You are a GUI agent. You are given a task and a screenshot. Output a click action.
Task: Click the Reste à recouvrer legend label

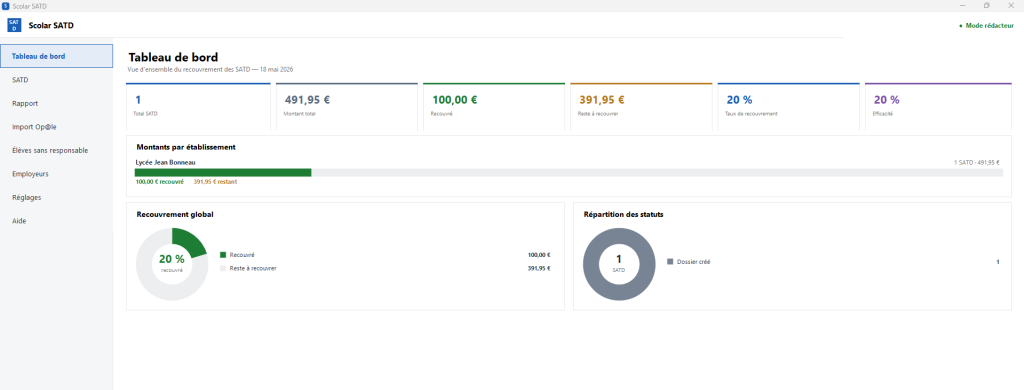tap(253, 268)
